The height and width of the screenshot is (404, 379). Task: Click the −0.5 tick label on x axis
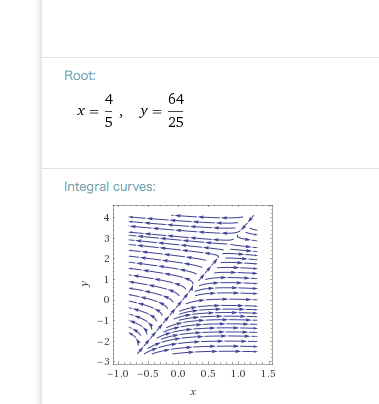tap(148, 374)
